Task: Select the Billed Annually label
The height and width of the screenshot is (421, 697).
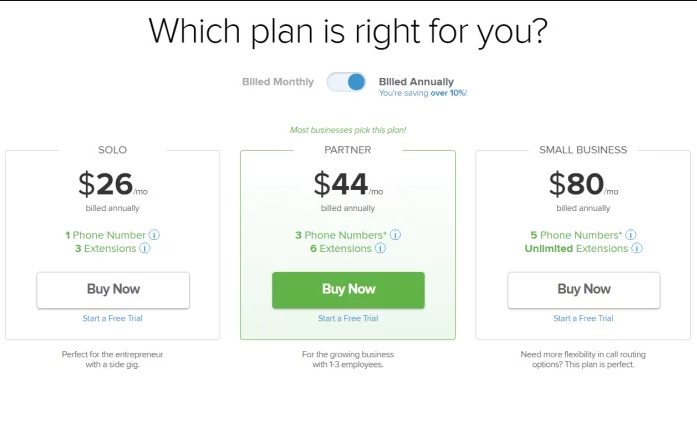Action: 416,82
